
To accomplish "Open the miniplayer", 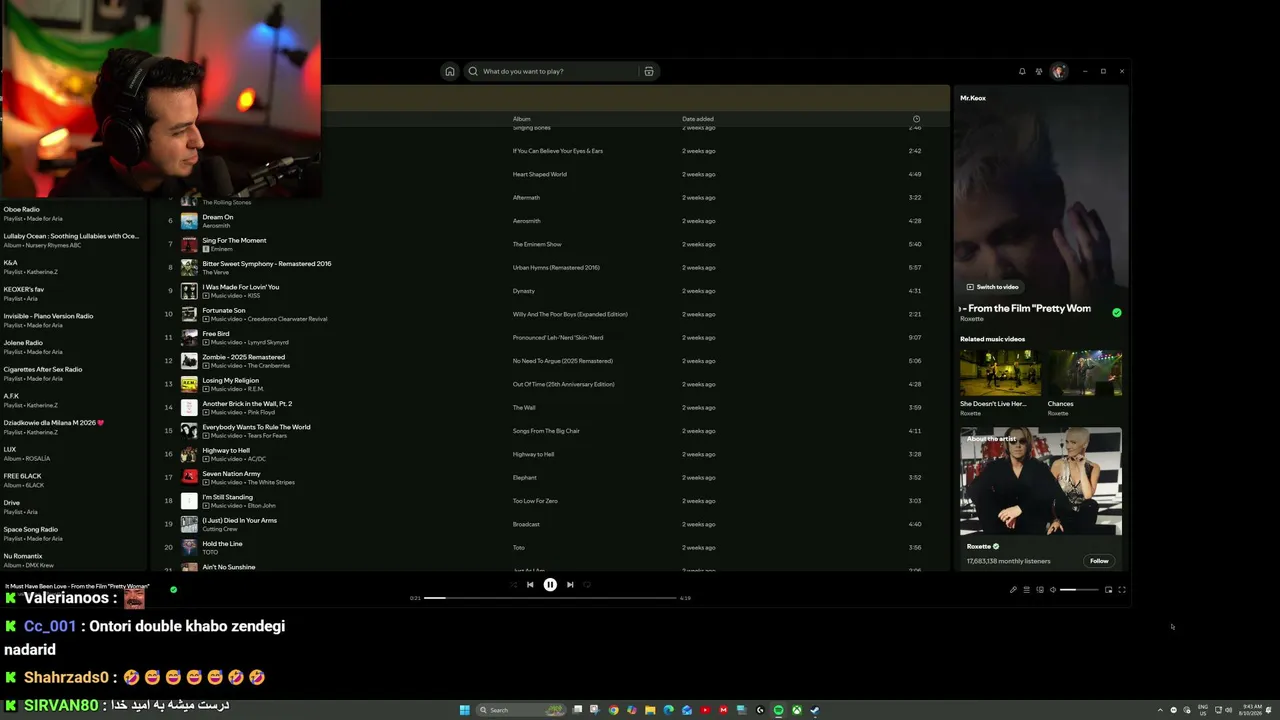I will point(1108,590).
